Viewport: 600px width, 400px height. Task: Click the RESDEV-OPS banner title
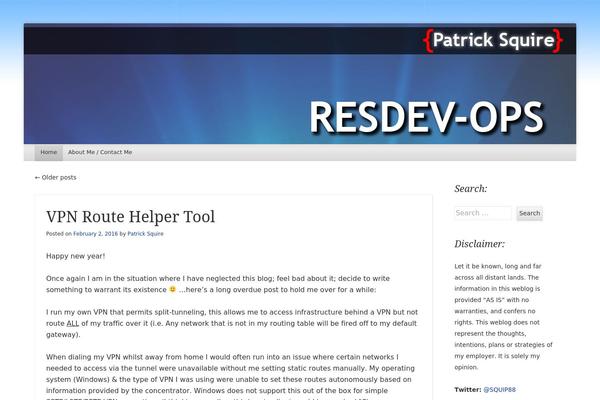(426, 117)
